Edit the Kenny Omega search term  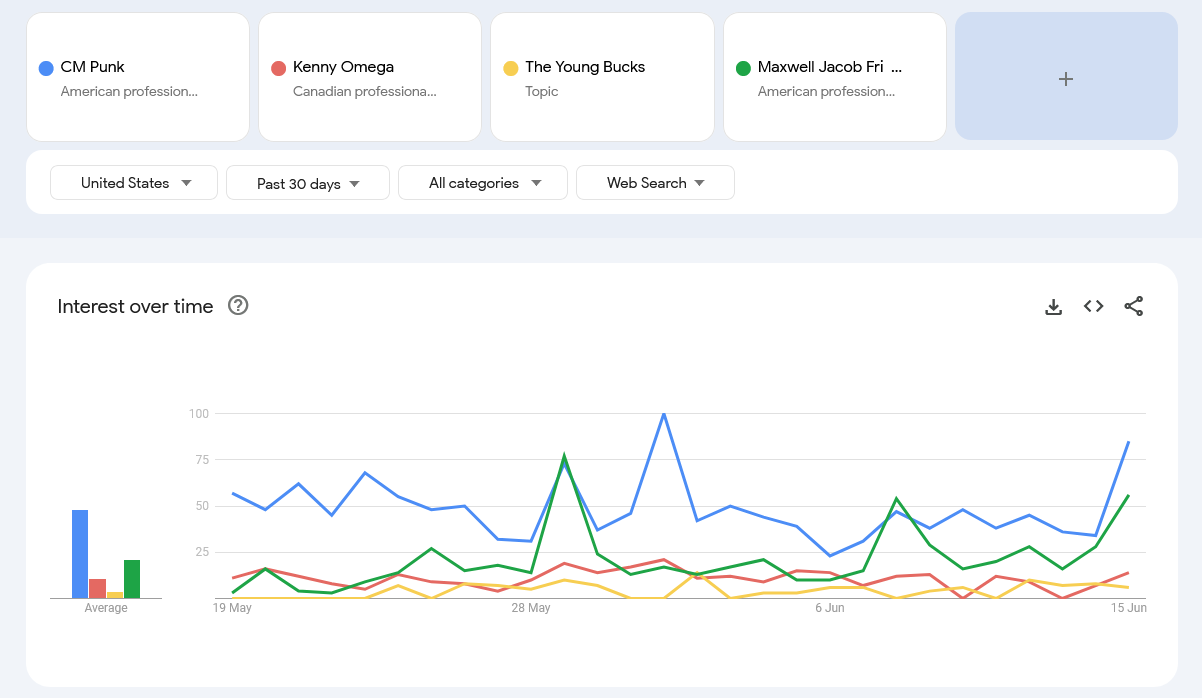(370, 78)
